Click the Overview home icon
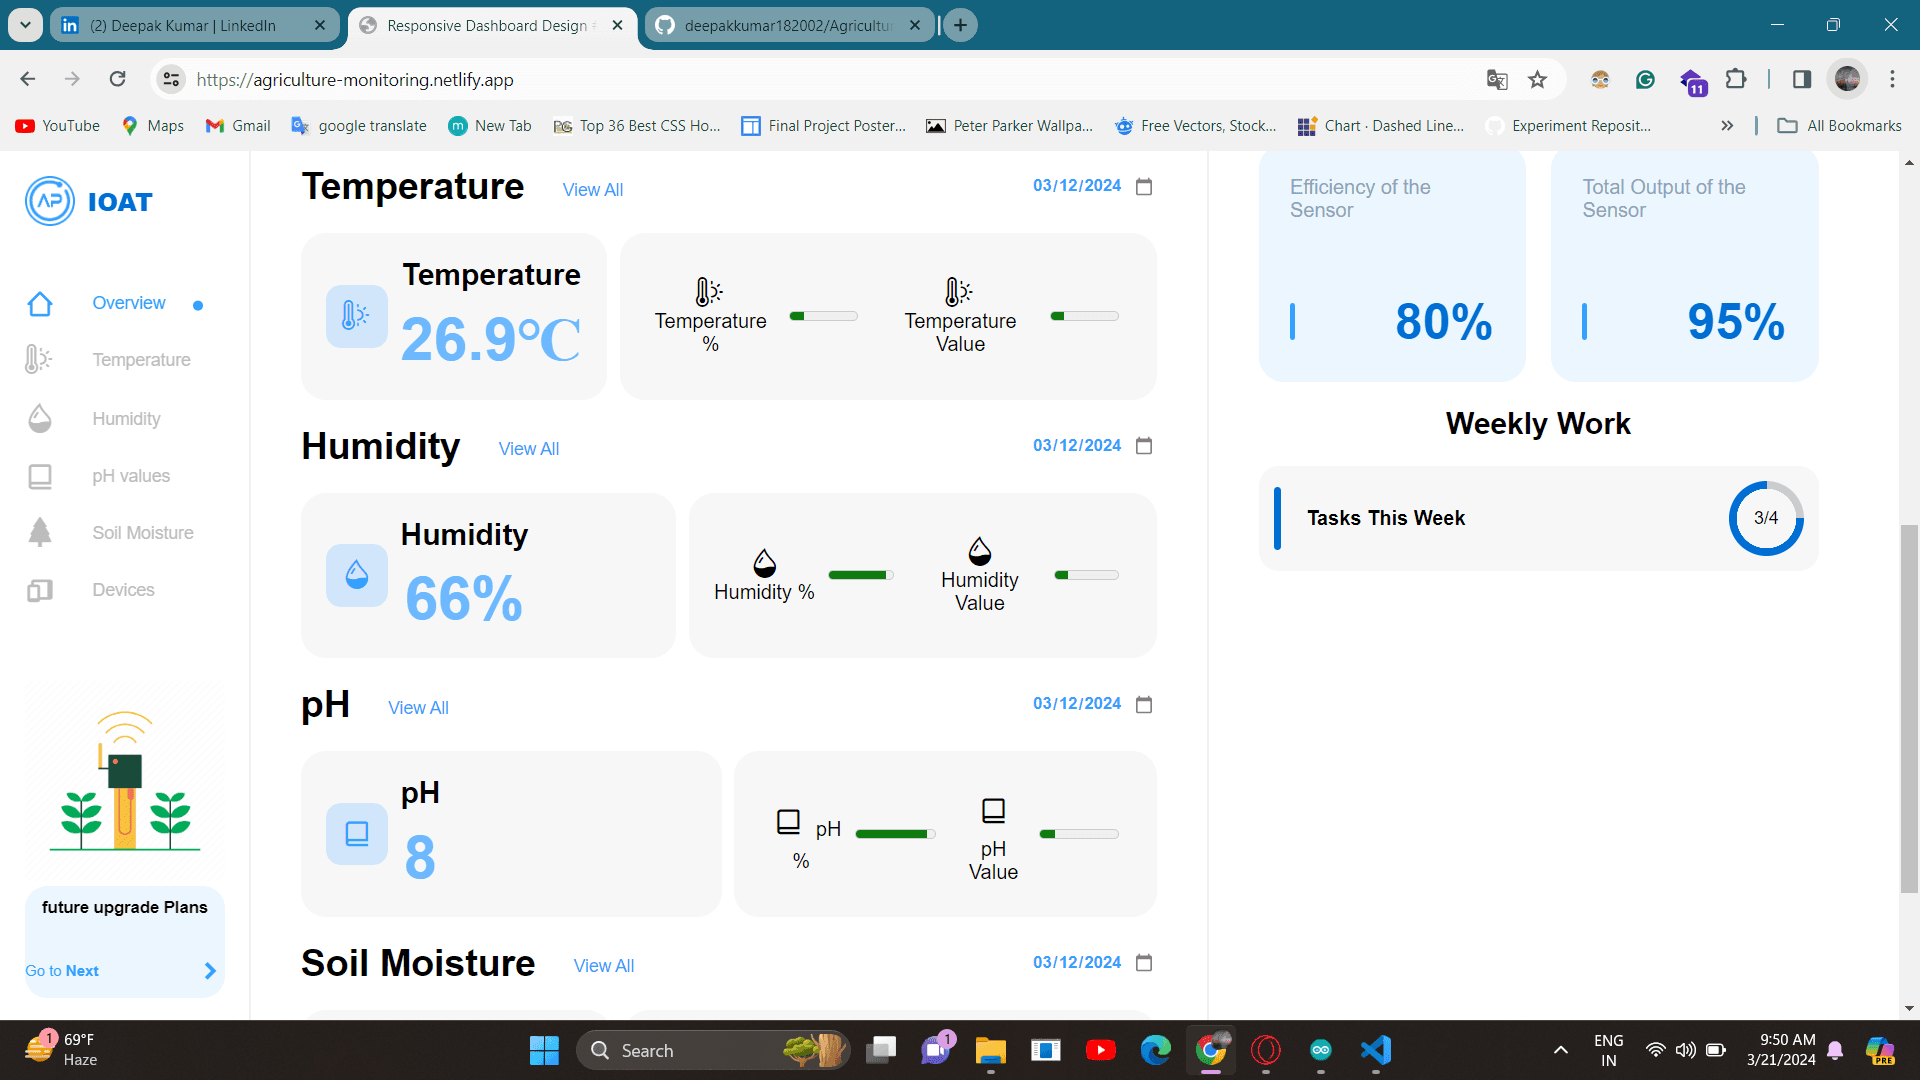The image size is (1920, 1080). (x=40, y=302)
